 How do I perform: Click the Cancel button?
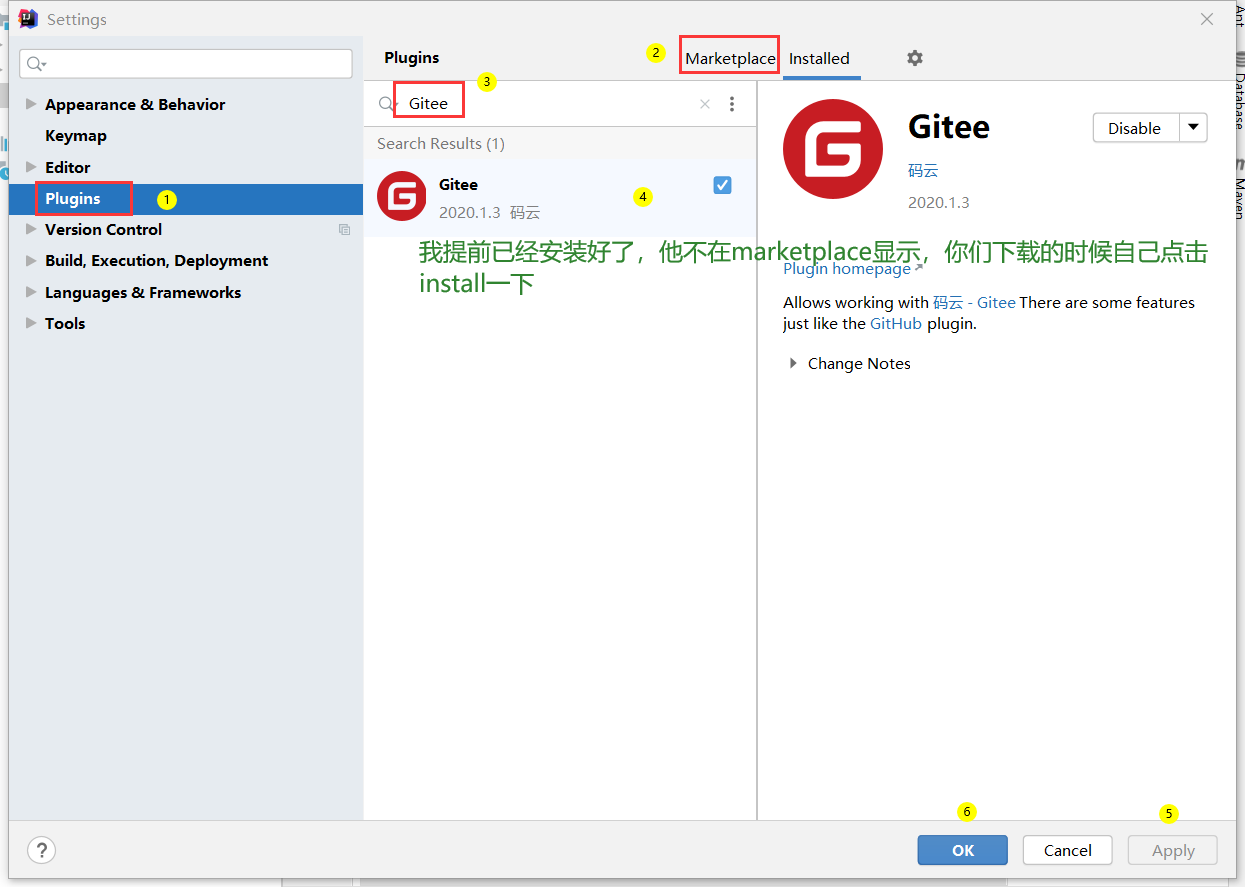(x=1067, y=850)
